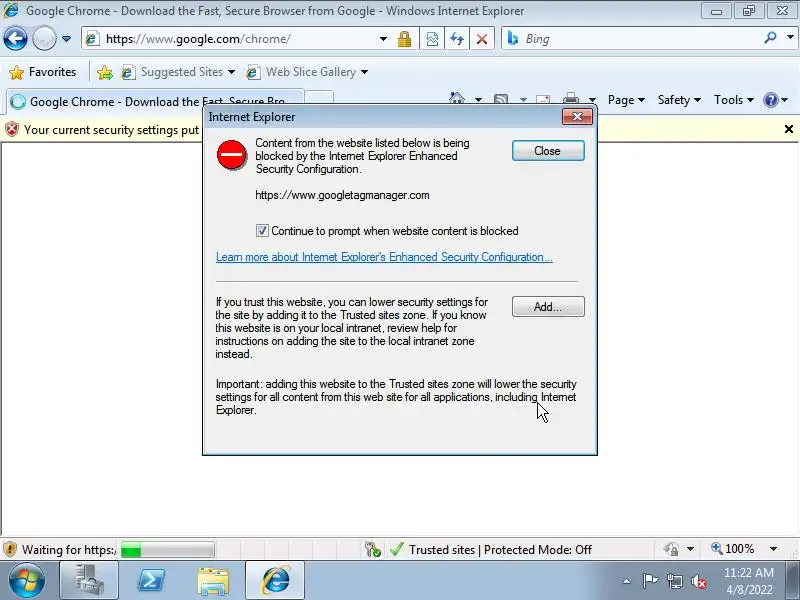Click Trusted sites Protected Mode status text

pyautogui.click(x=500, y=549)
